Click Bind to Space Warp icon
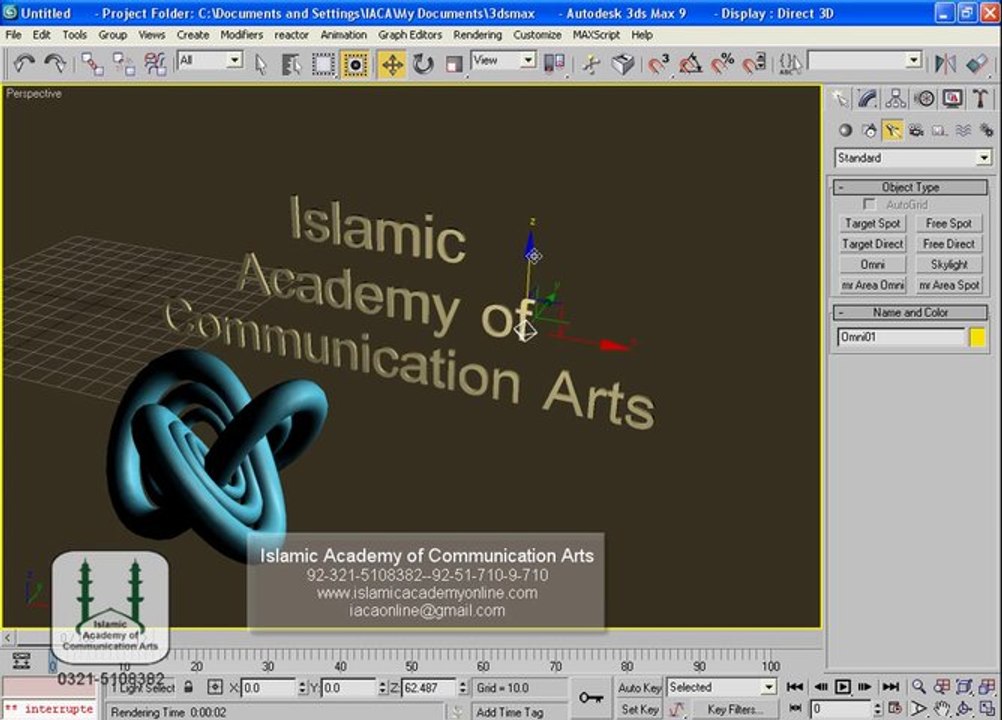 [x=155, y=64]
